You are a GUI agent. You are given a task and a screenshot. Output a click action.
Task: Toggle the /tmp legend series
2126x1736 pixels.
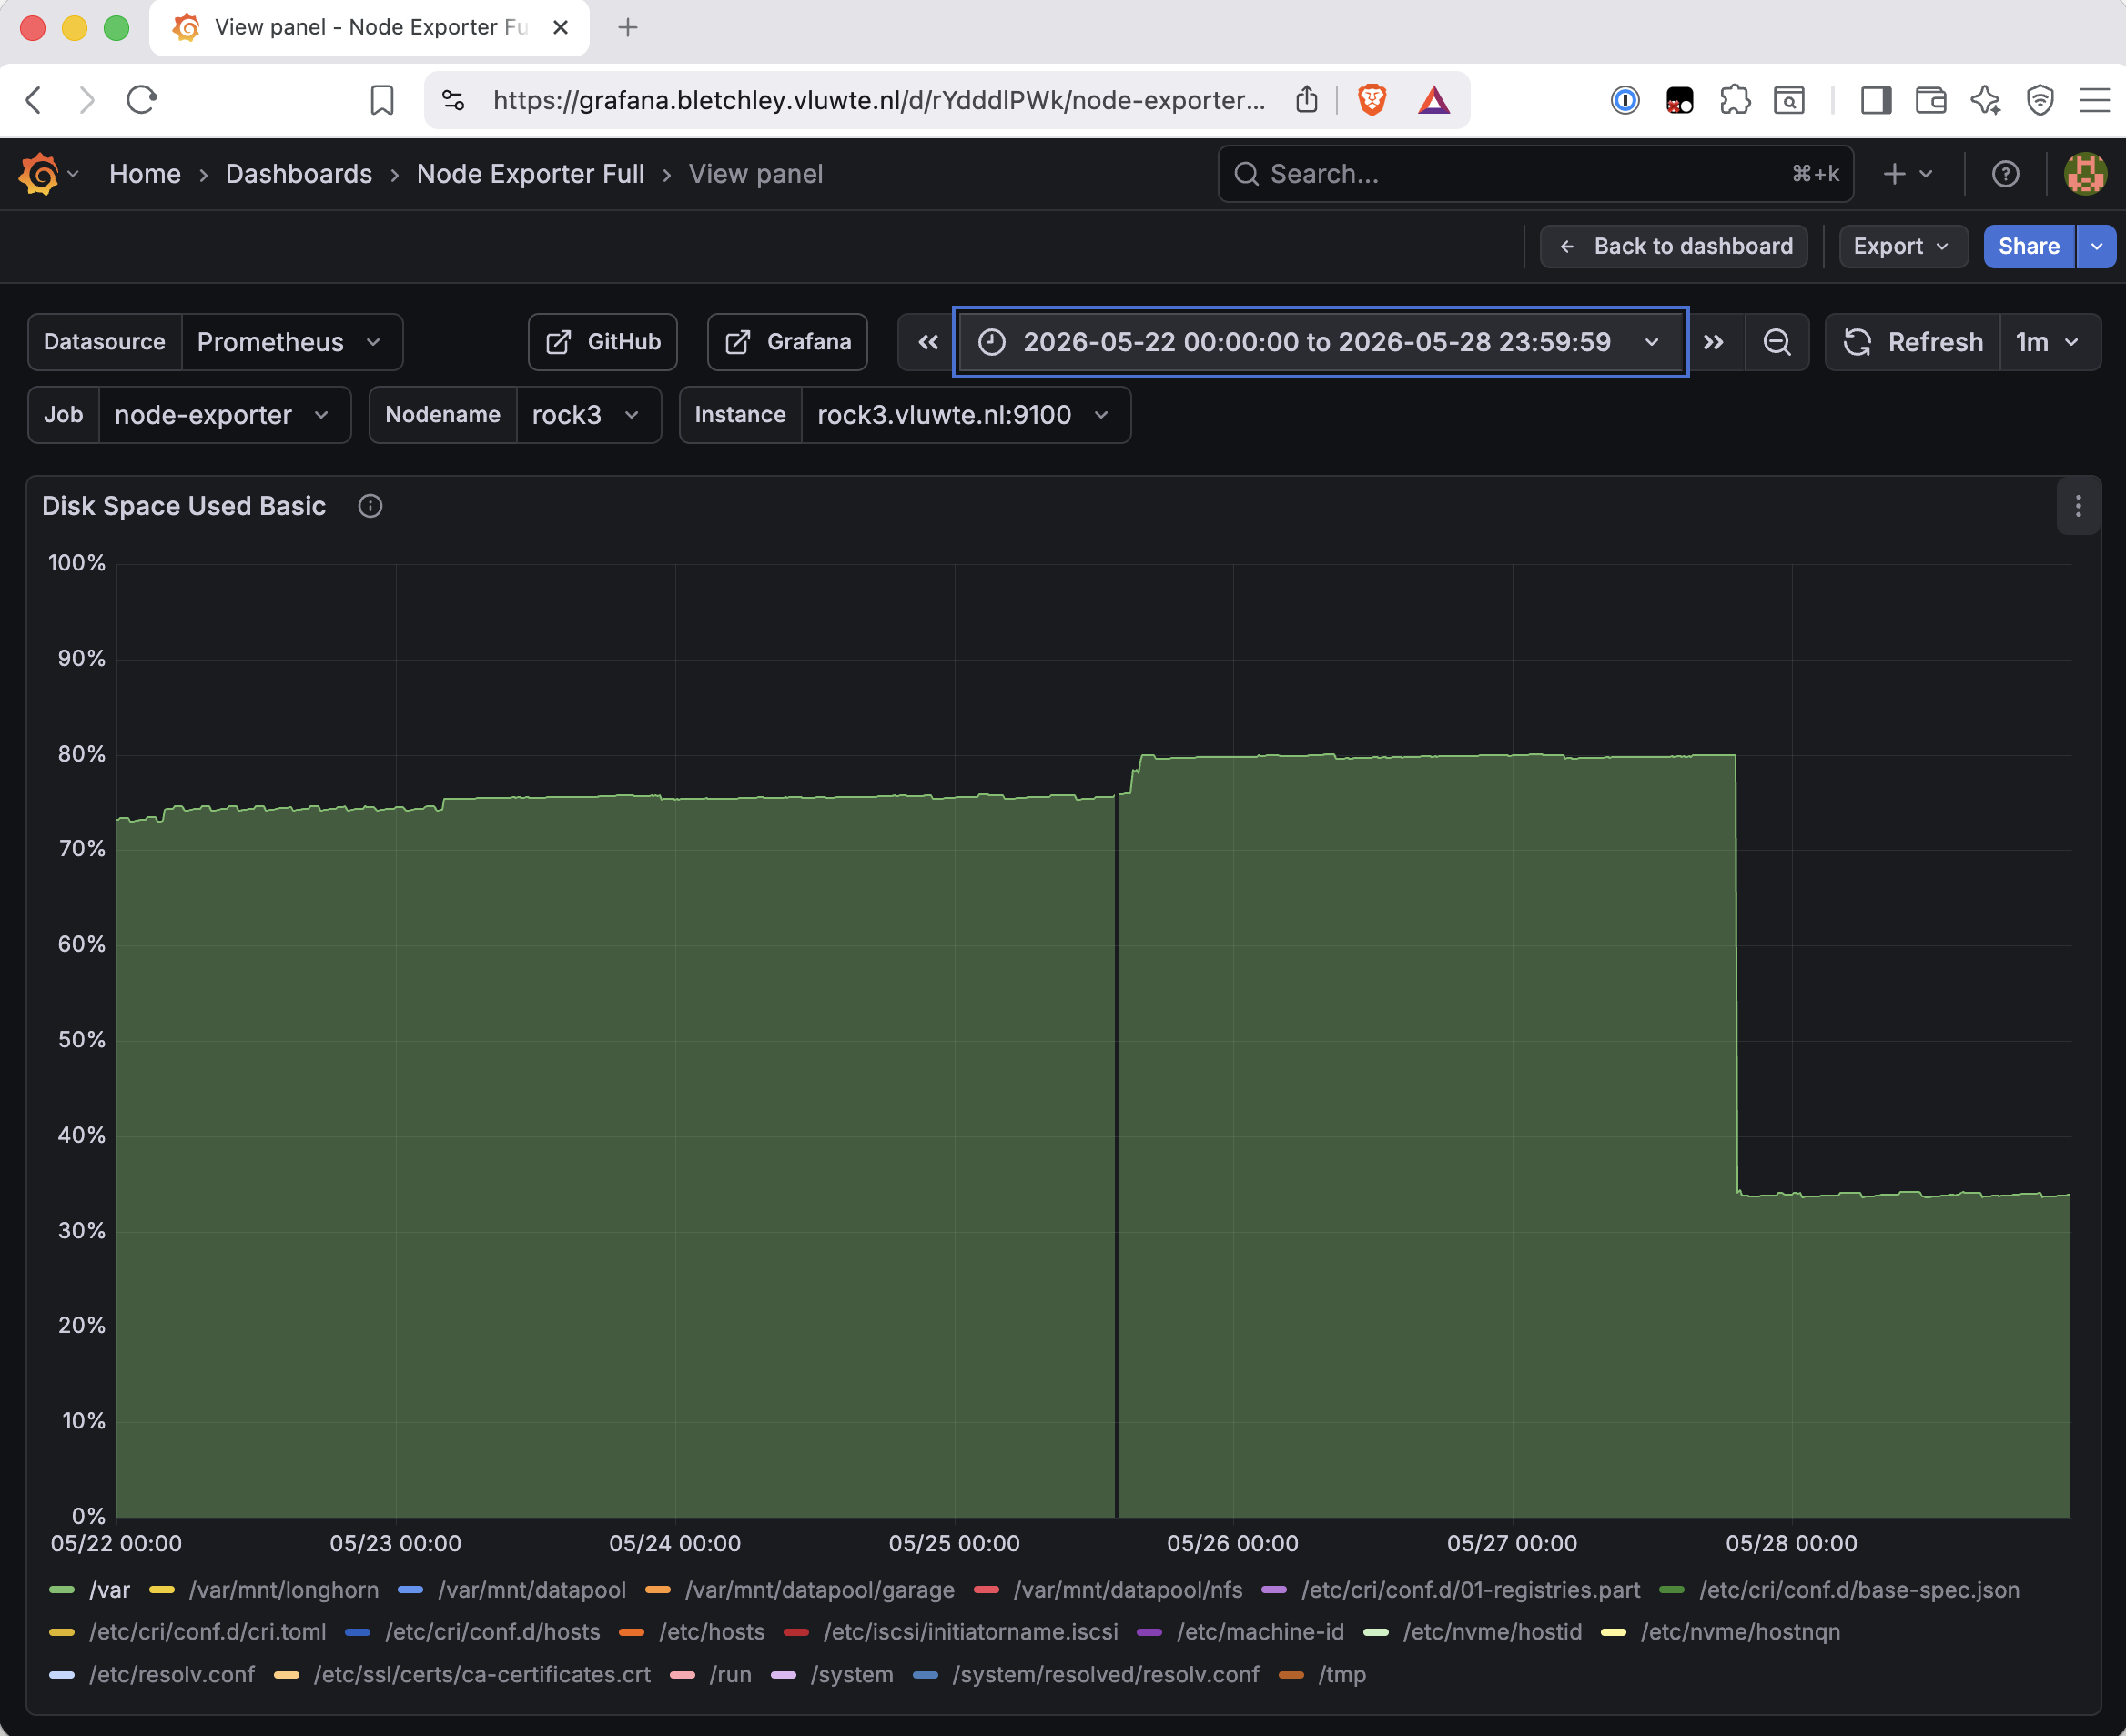coord(1342,1675)
